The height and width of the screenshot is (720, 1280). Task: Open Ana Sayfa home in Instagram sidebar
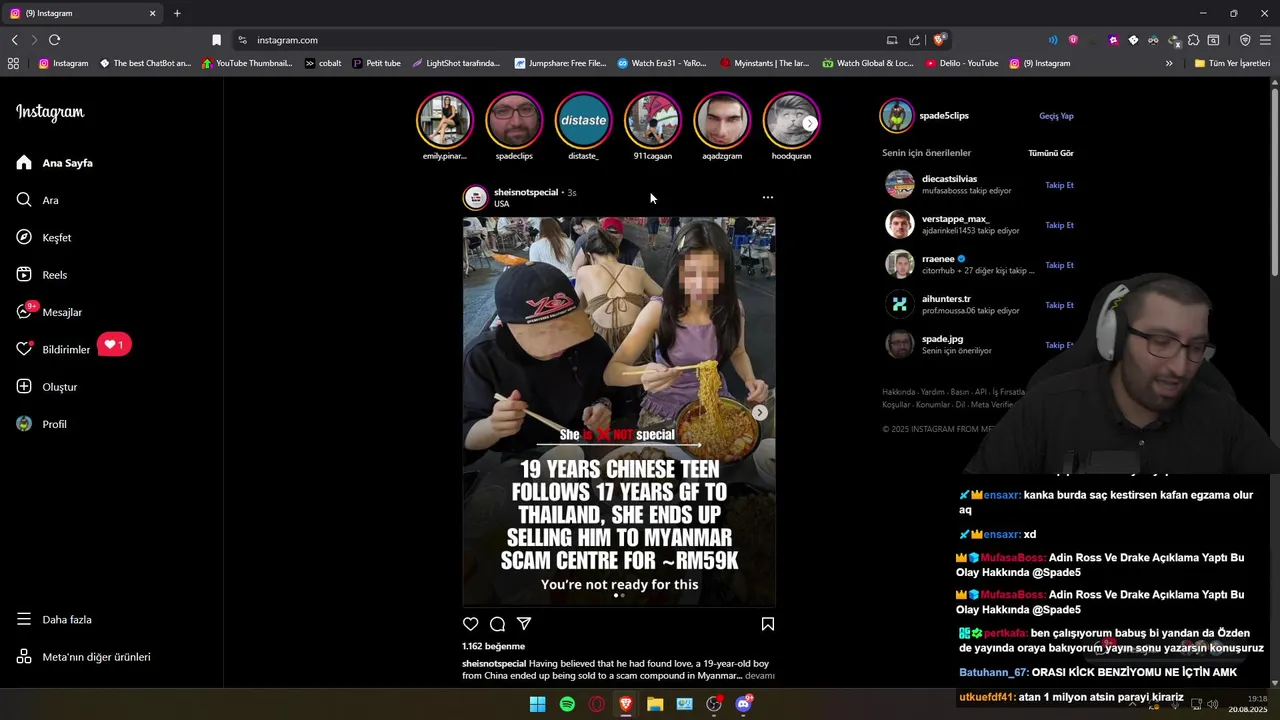click(56, 163)
